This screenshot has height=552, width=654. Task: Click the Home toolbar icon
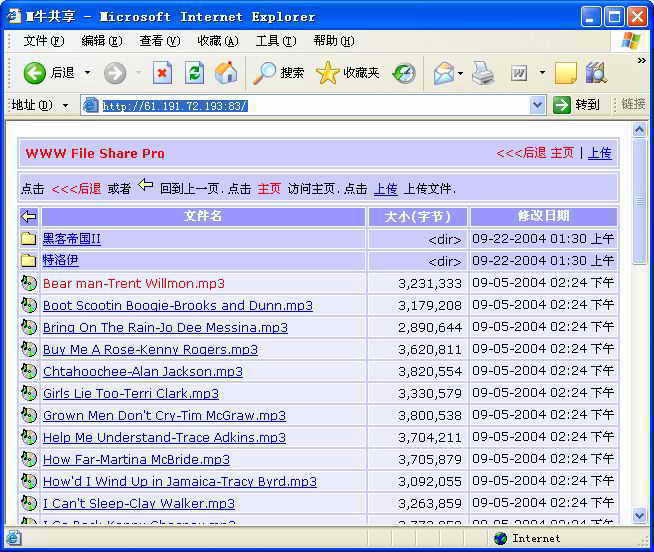(227, 72)
